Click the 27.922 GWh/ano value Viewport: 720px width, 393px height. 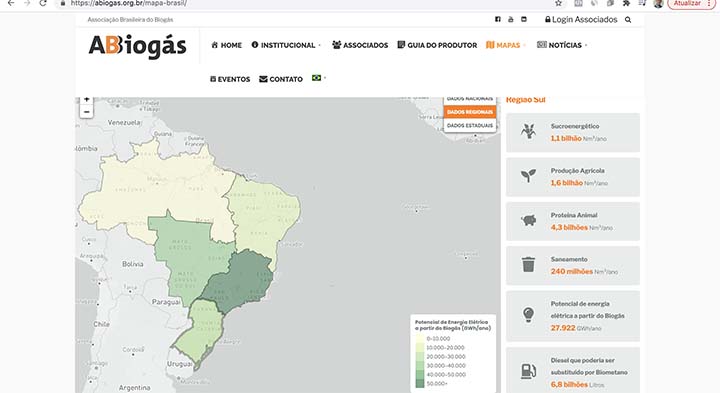point(576,328)
